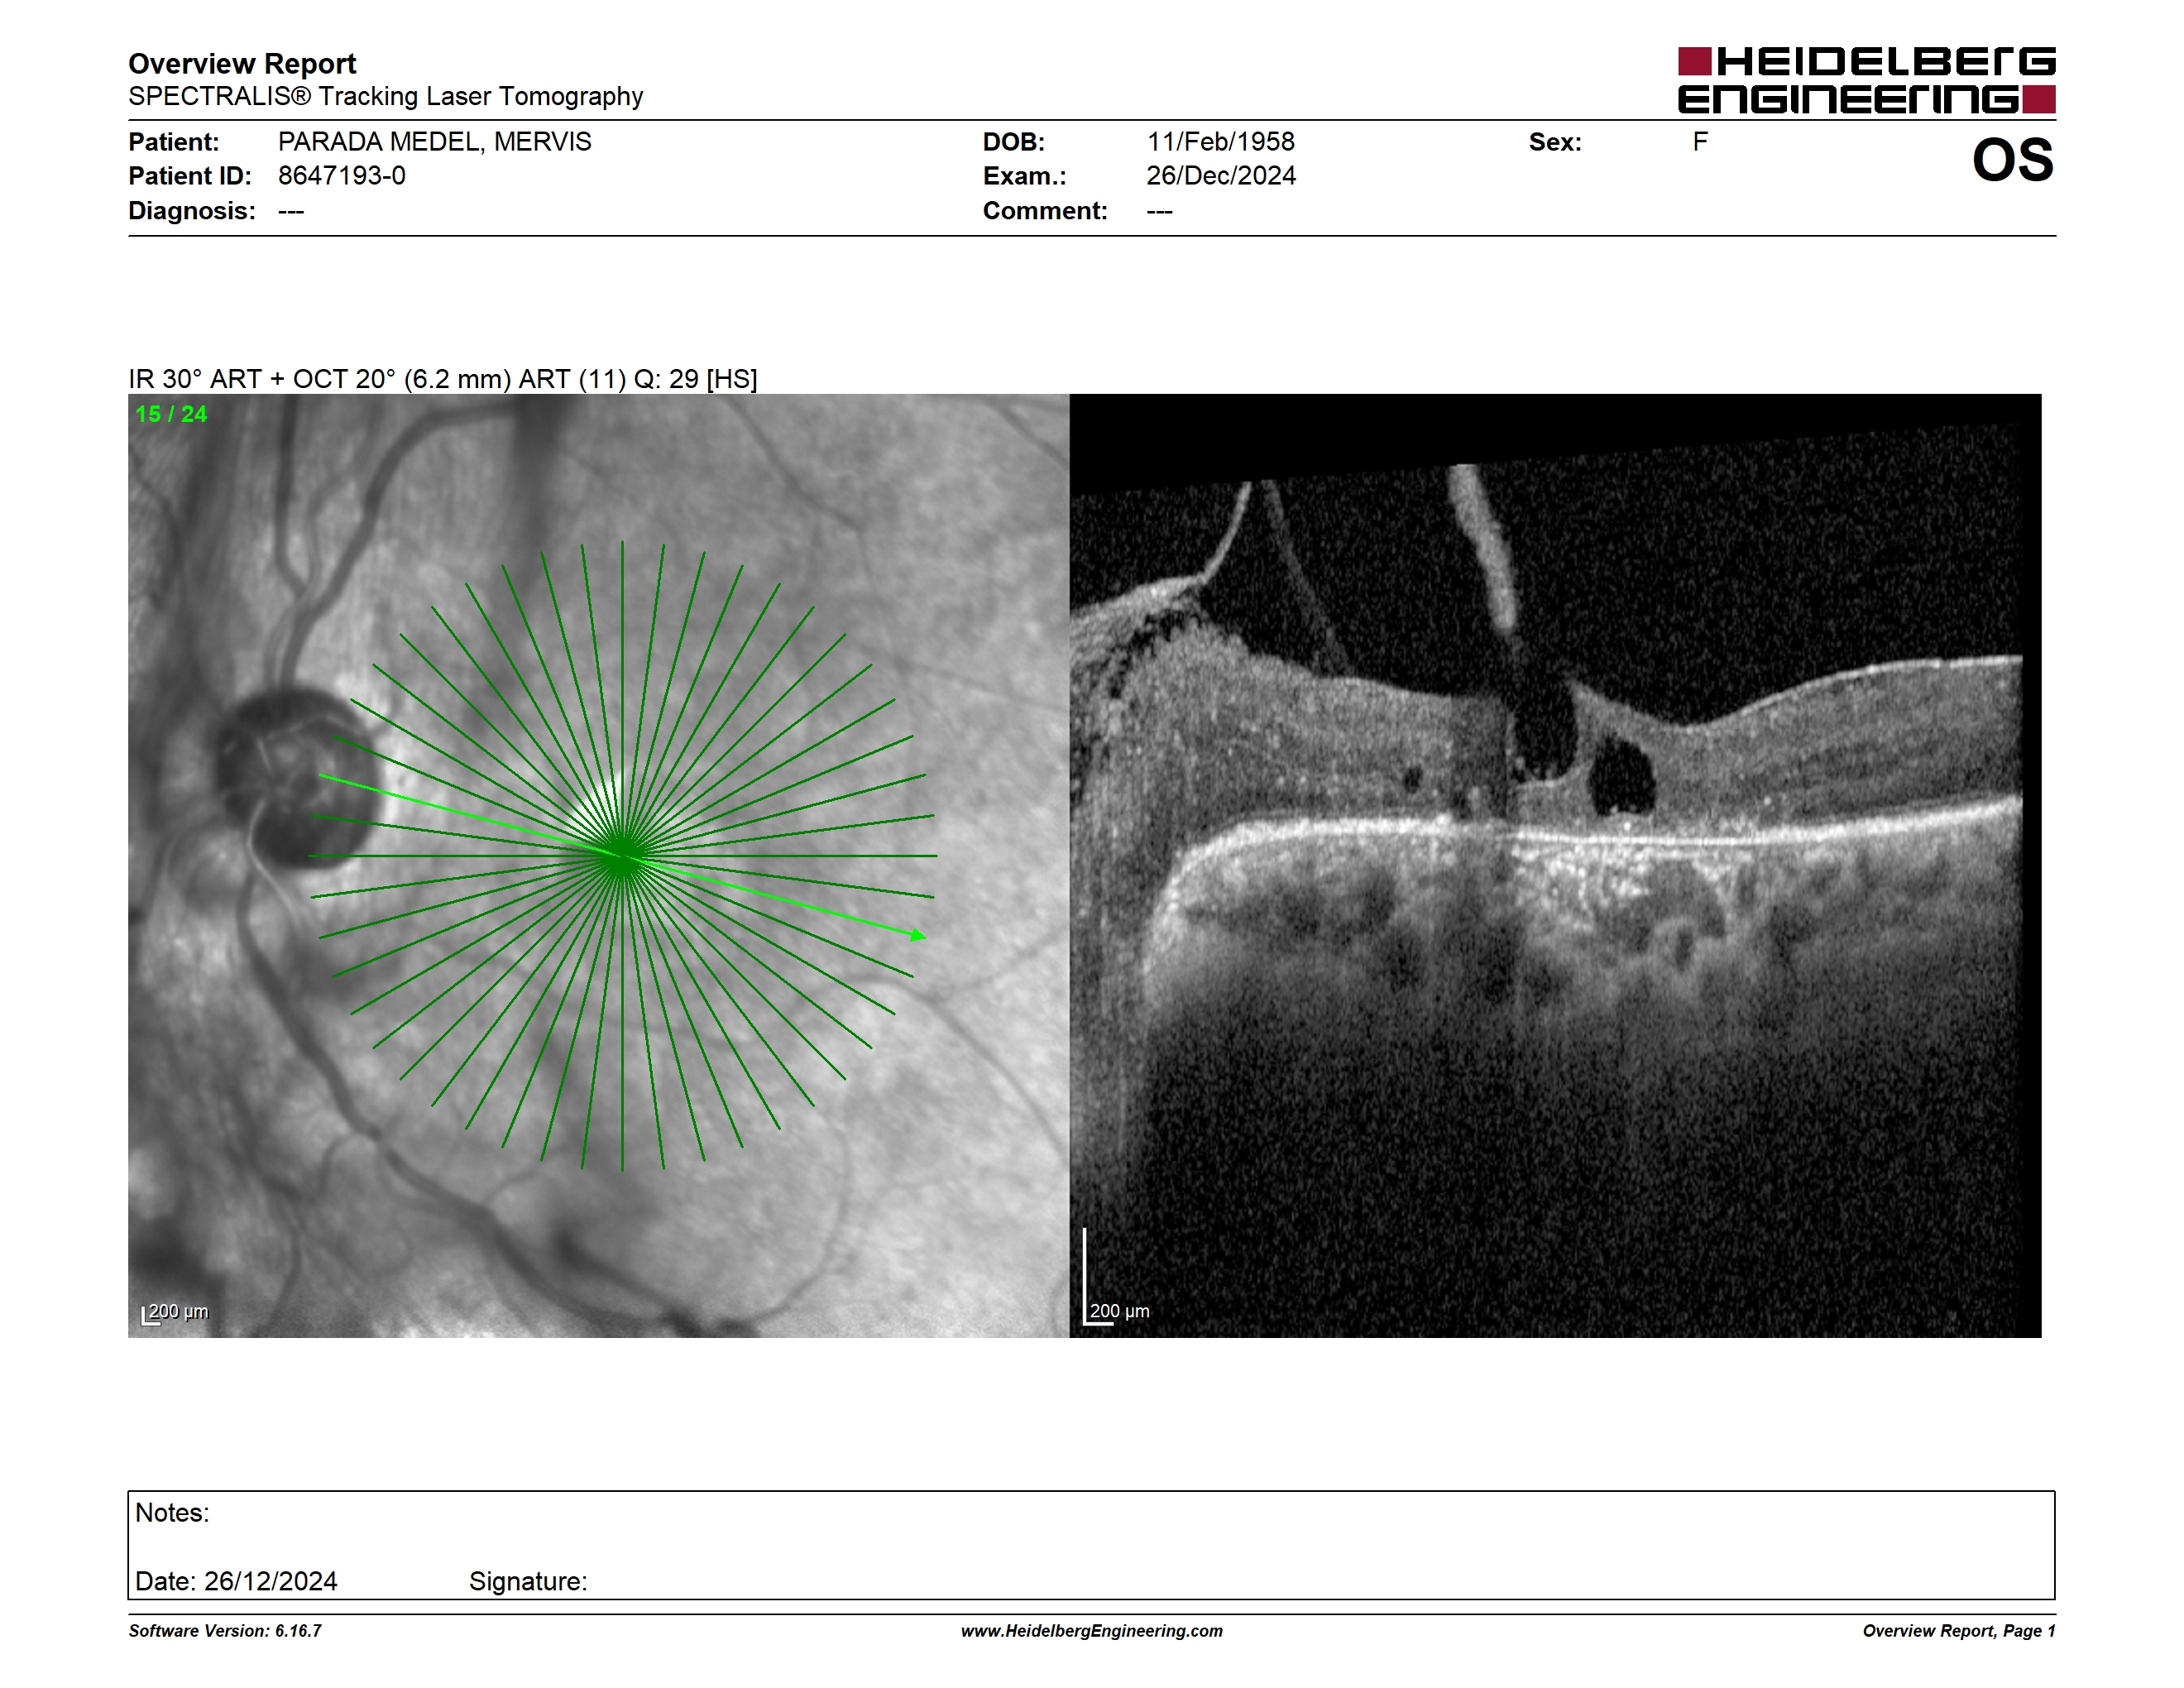Click the 'Patient:' label
Screen dimensions: 2184x1688
tap(173, 142)
